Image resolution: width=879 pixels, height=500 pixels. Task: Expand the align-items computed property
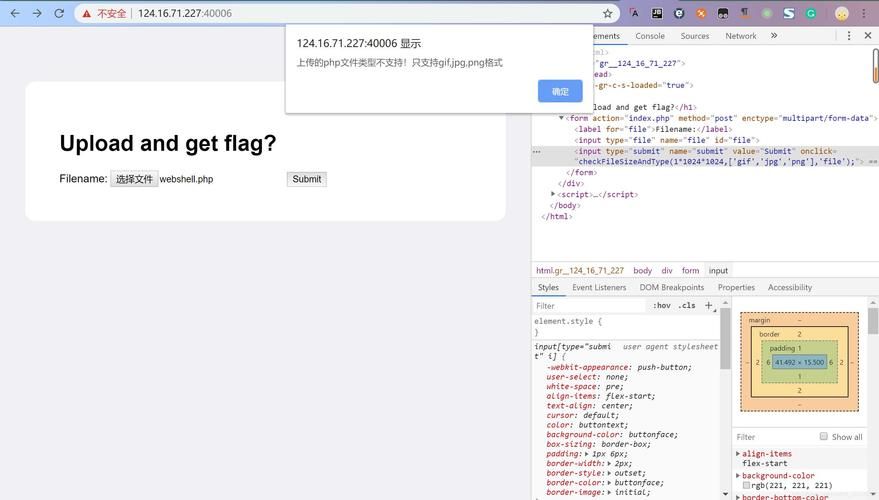coord(739,454)
